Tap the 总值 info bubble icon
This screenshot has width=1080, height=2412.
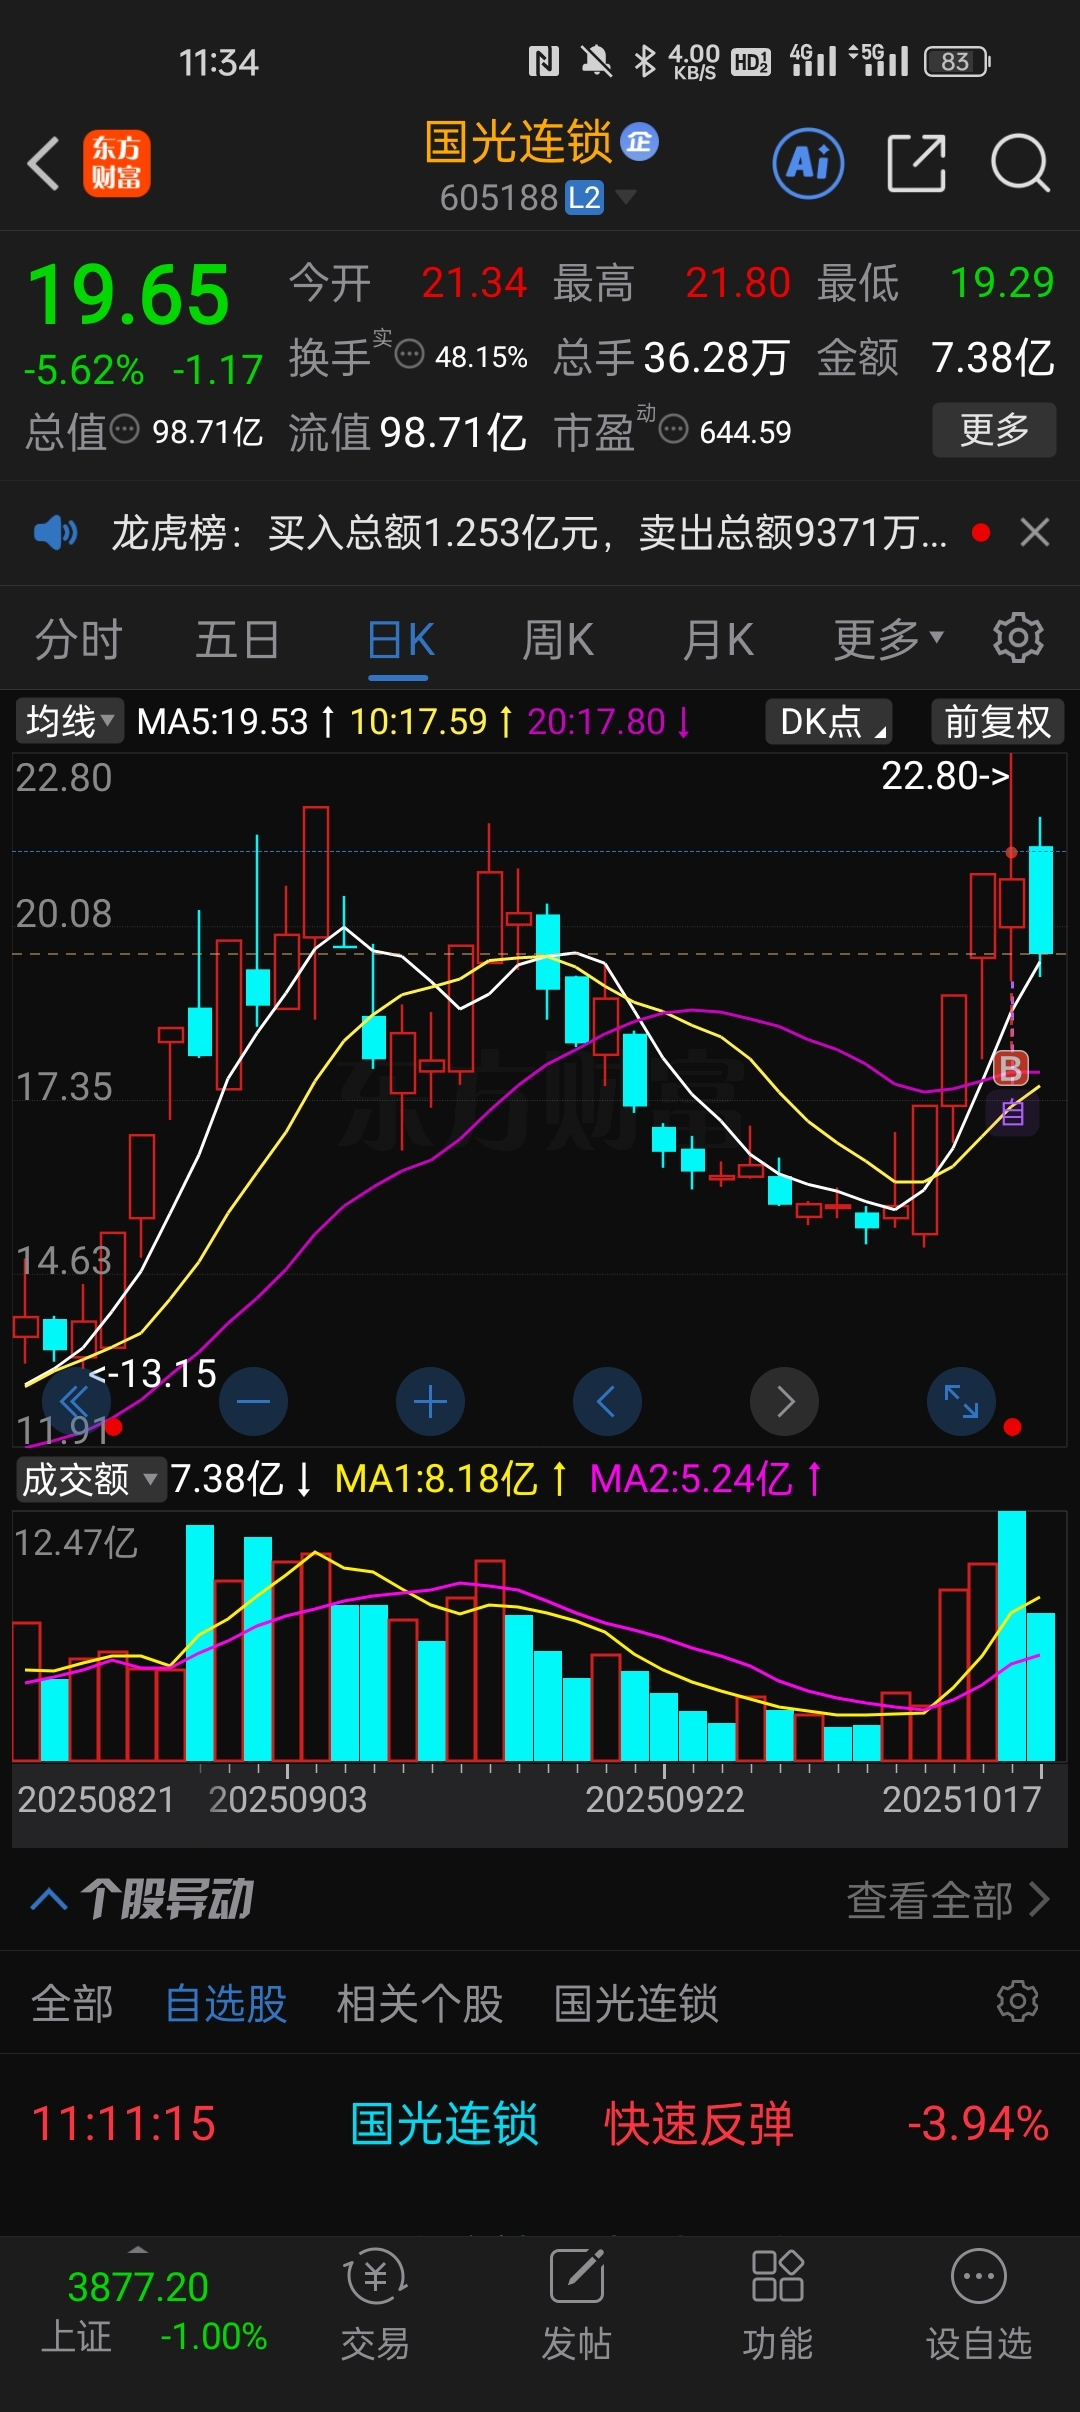(124, 430)
